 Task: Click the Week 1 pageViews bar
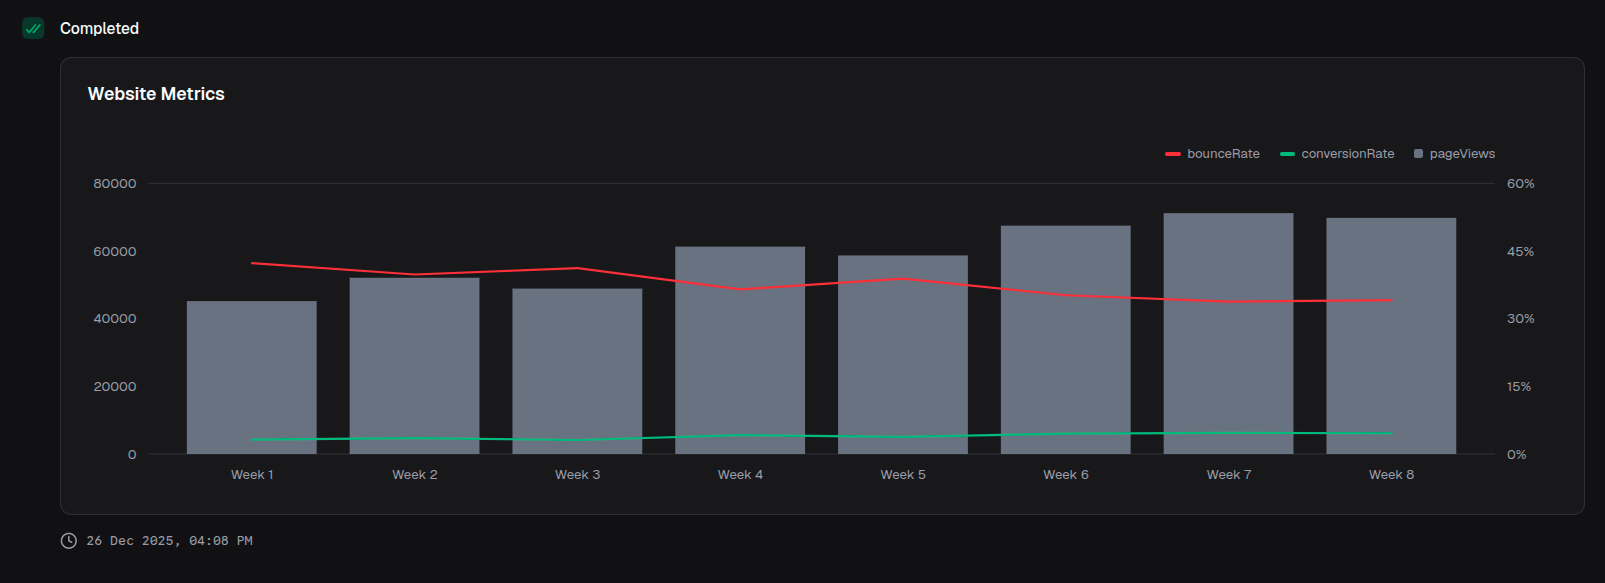coord(252,380)
